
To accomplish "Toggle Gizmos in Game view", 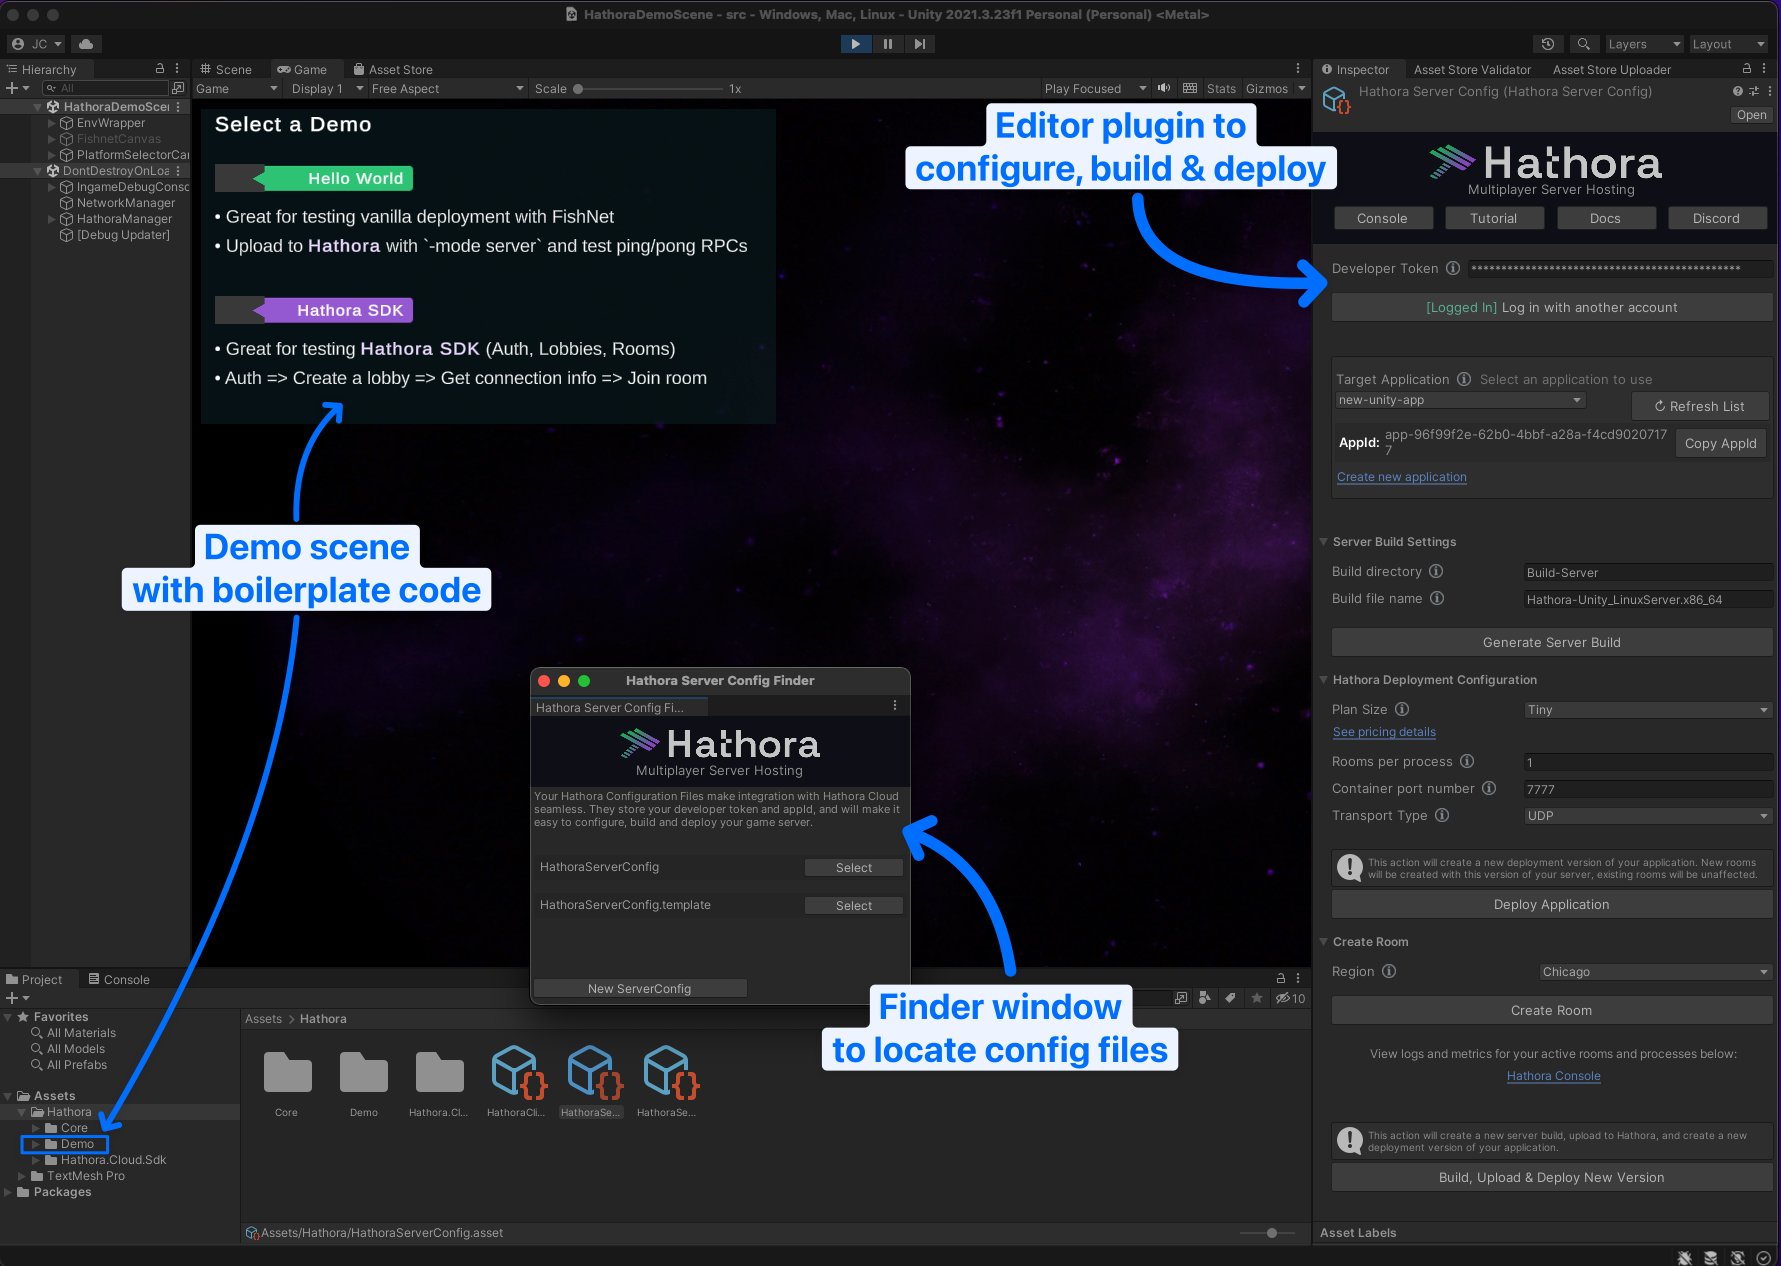I will 1267,89.
